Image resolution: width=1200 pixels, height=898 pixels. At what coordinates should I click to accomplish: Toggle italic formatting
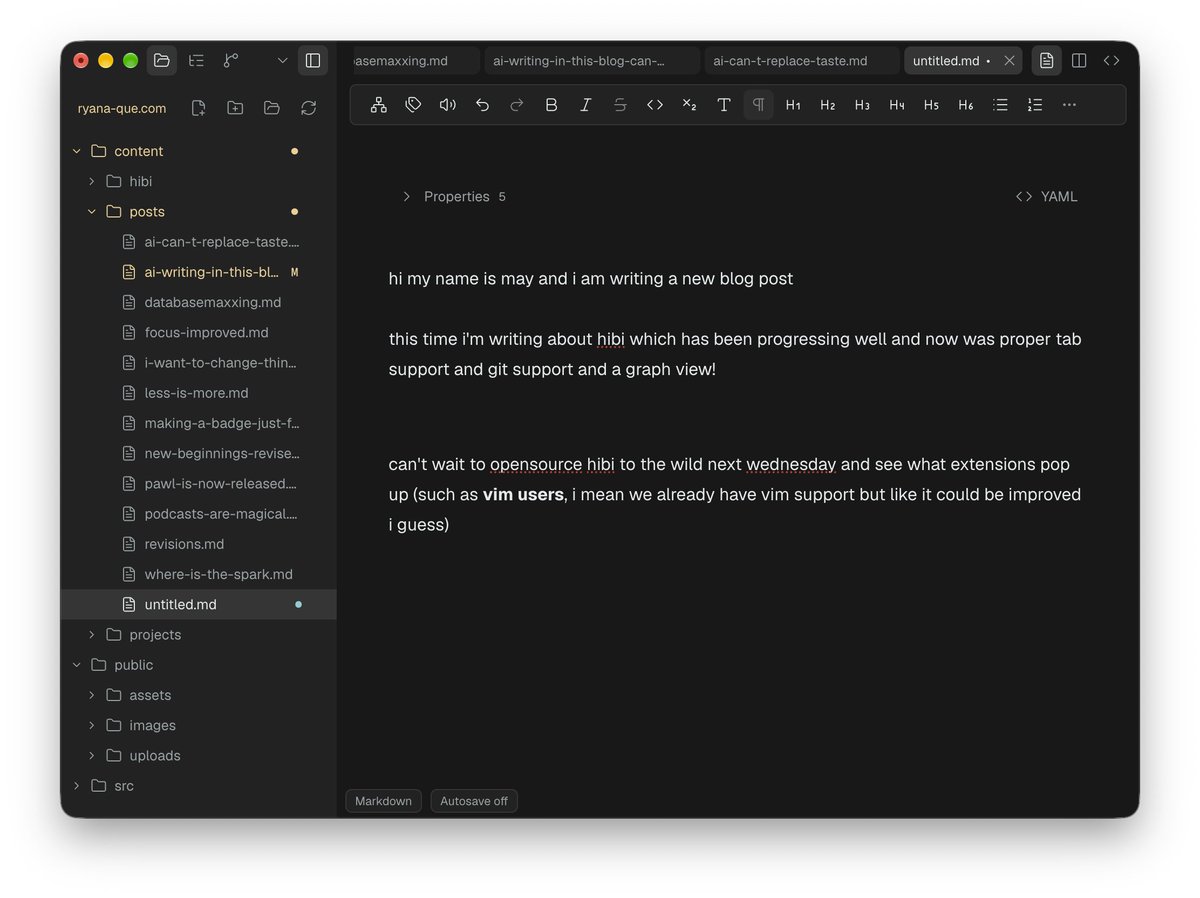[586, 105]
